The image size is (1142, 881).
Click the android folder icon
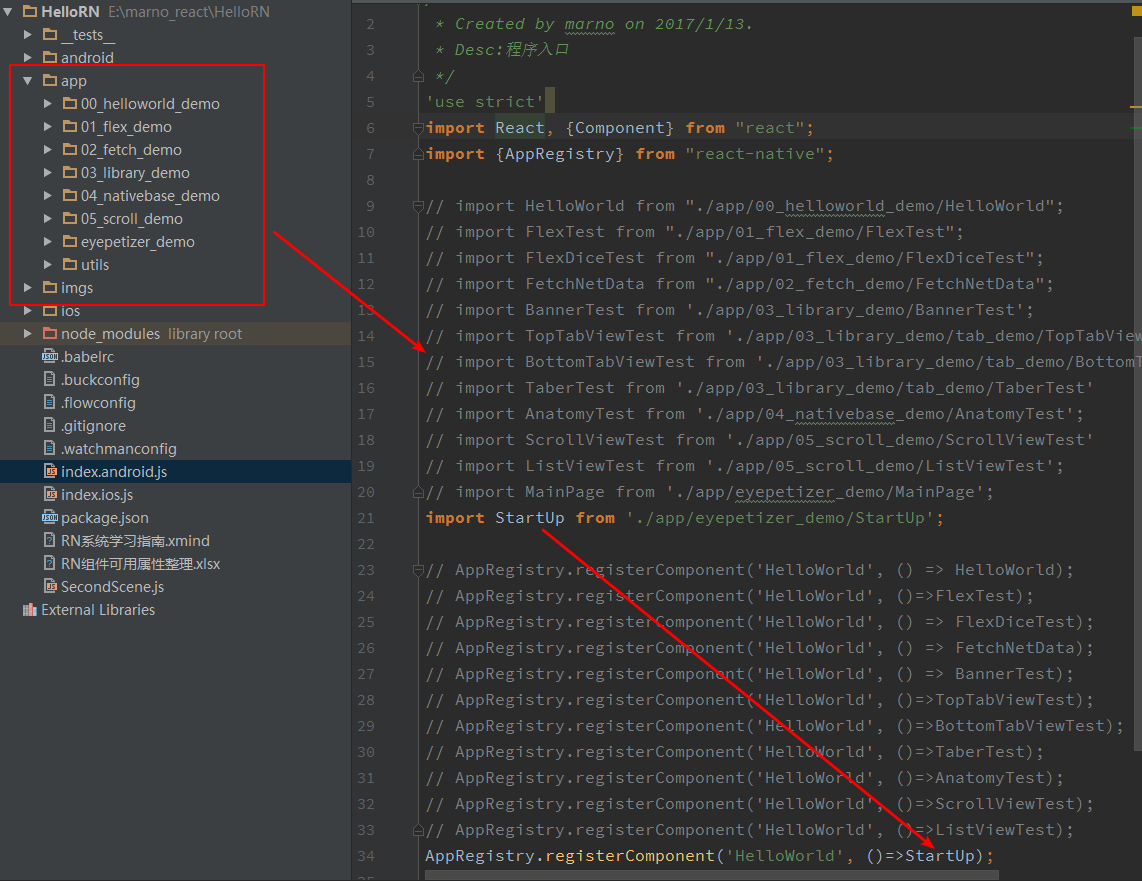[x=50, y=57]
